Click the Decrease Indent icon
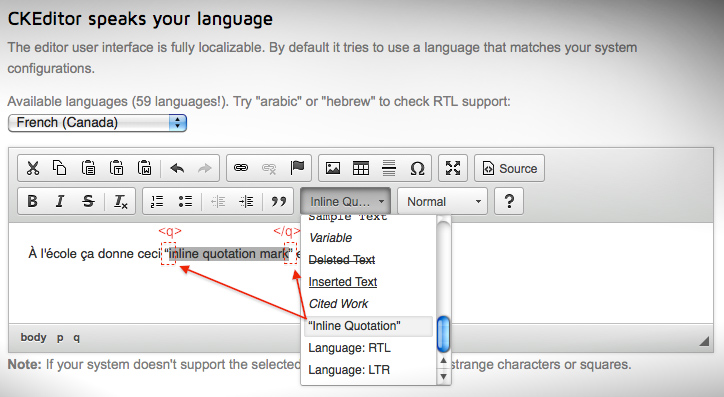Screen dimensions: 724x397 click(218, 201)
